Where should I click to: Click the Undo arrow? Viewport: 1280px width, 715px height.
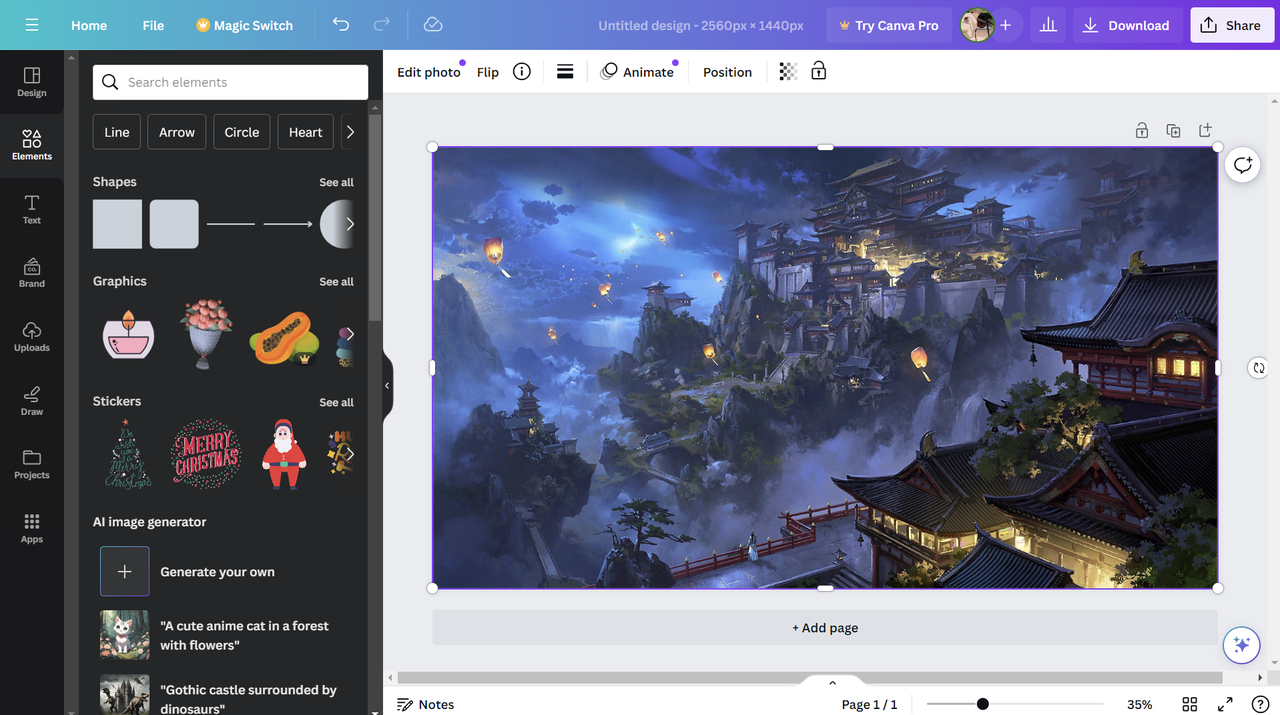pyautogui.click(x=341, y=25)
